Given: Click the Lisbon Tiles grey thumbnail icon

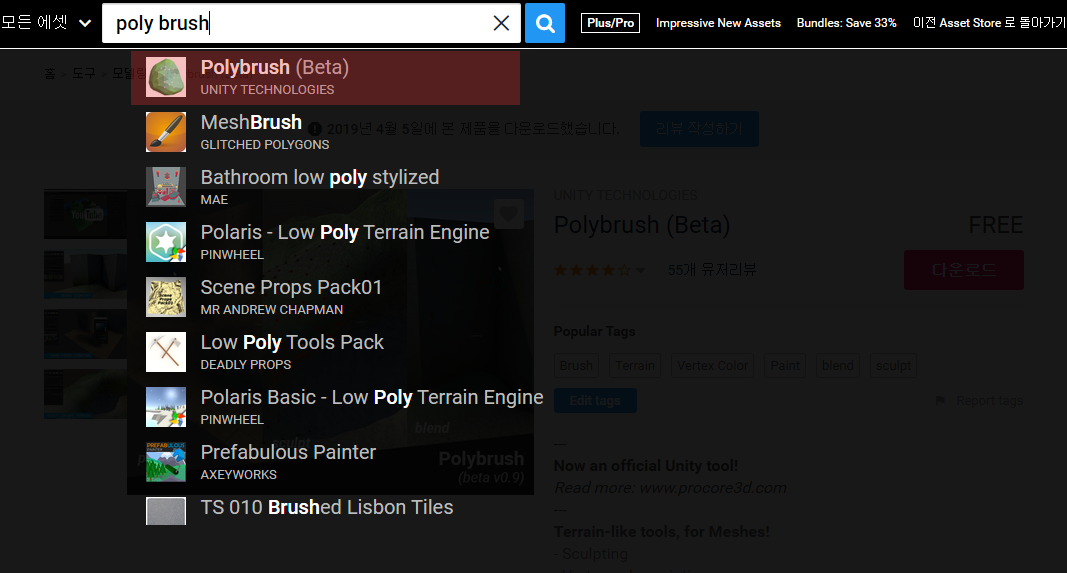Looking at the screenshot, I should pyautogui.click(x=166, y=511).
